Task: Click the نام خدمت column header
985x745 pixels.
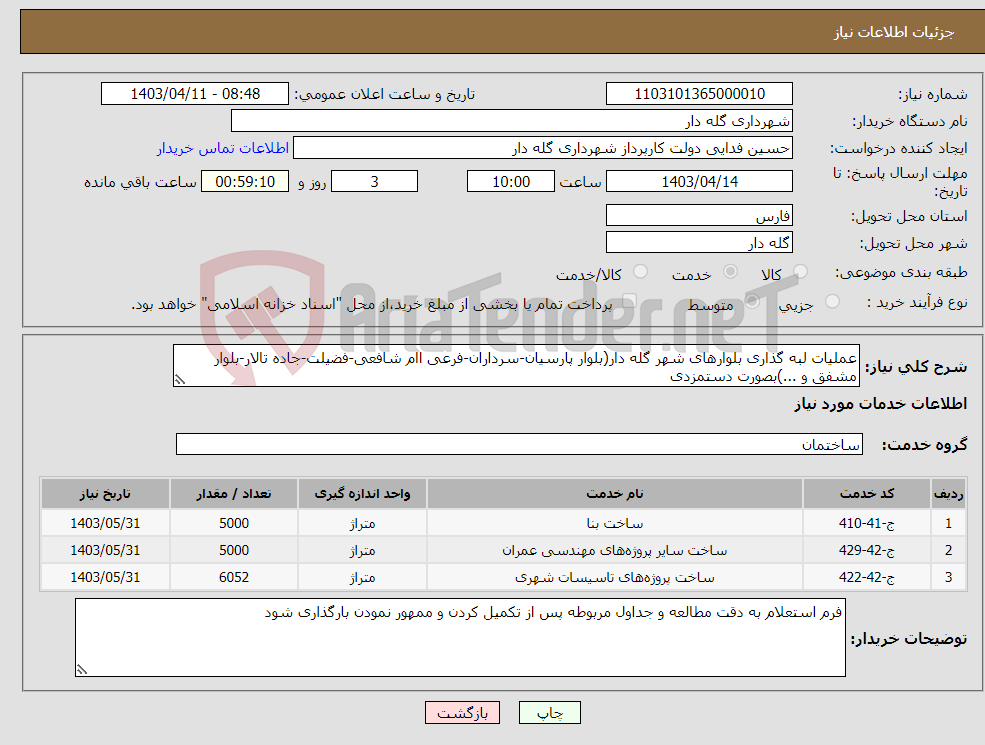Action: [x=614, y=494]
